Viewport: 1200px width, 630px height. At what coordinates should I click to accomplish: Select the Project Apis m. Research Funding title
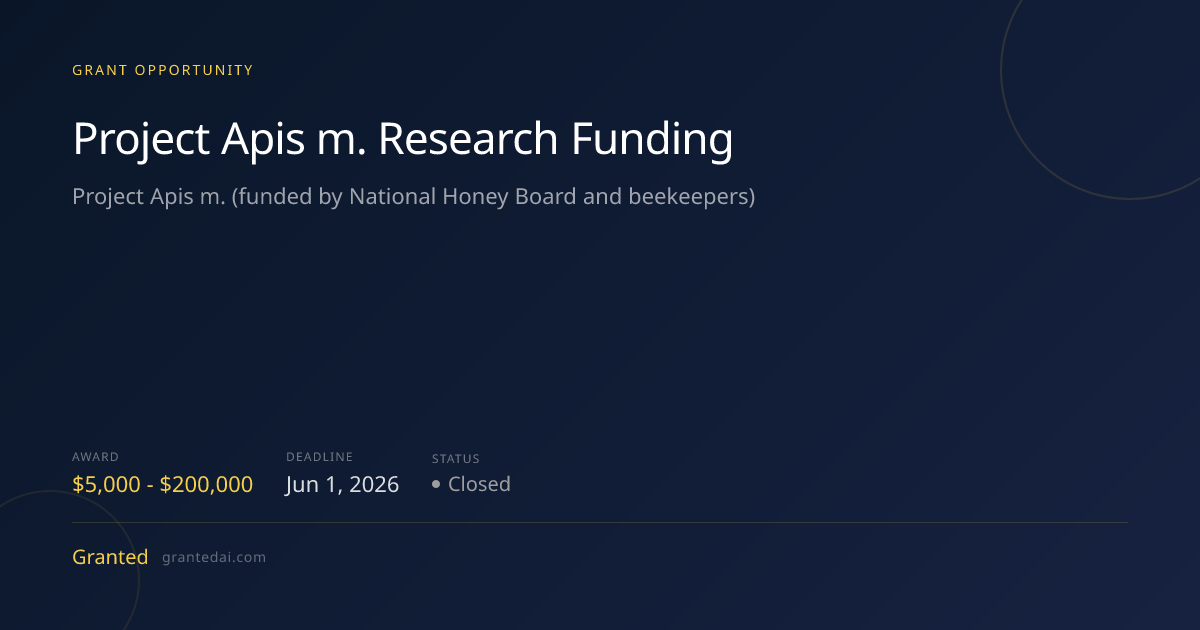(x=403, y=139)
